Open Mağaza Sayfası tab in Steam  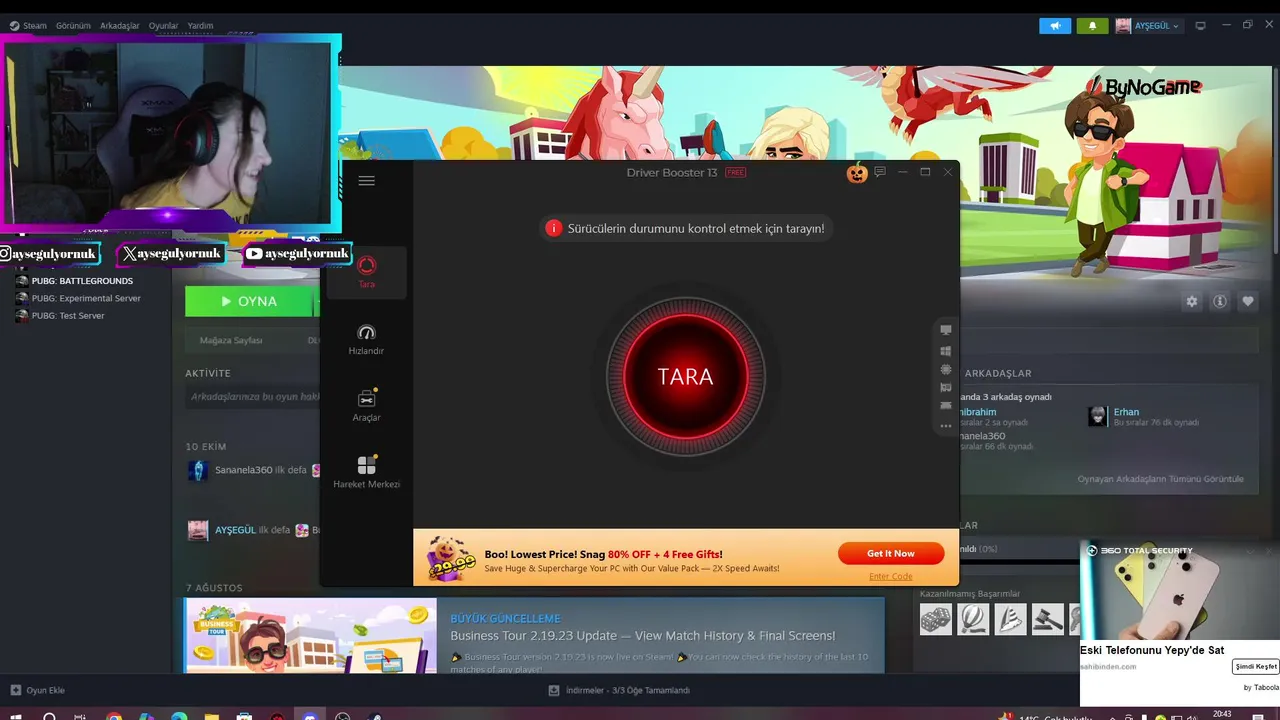[231, 340]
